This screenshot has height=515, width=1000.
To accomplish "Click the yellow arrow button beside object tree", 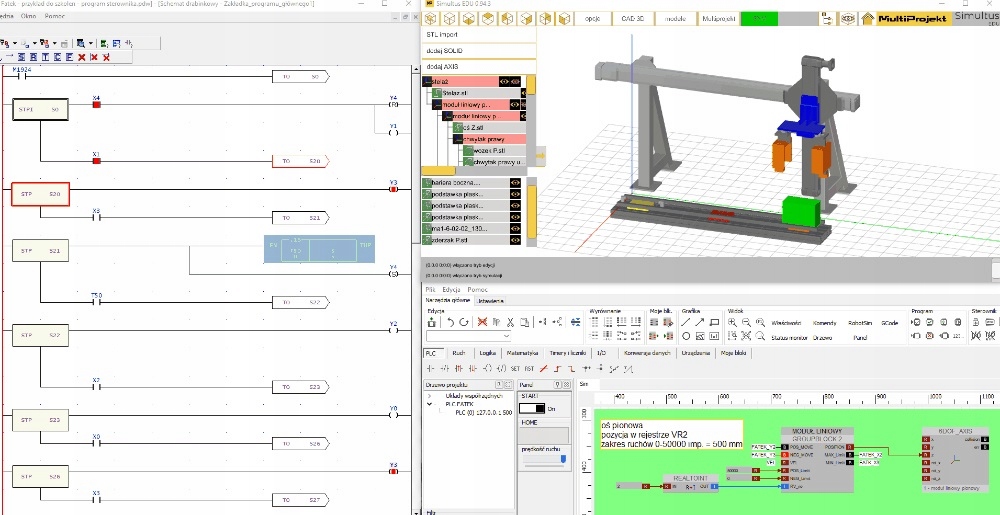I will [541, 155].
